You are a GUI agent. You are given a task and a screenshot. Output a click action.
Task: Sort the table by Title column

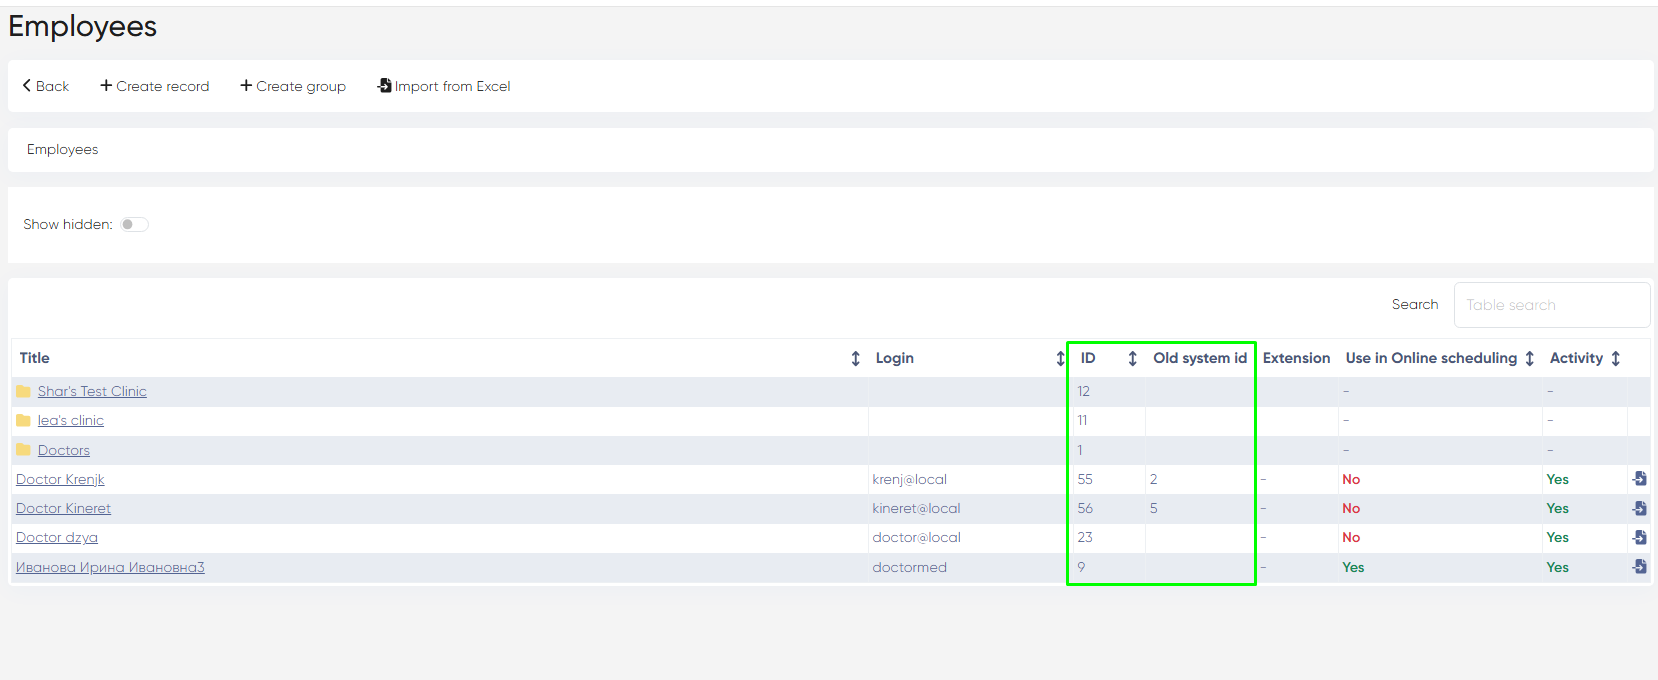[855, 358]
